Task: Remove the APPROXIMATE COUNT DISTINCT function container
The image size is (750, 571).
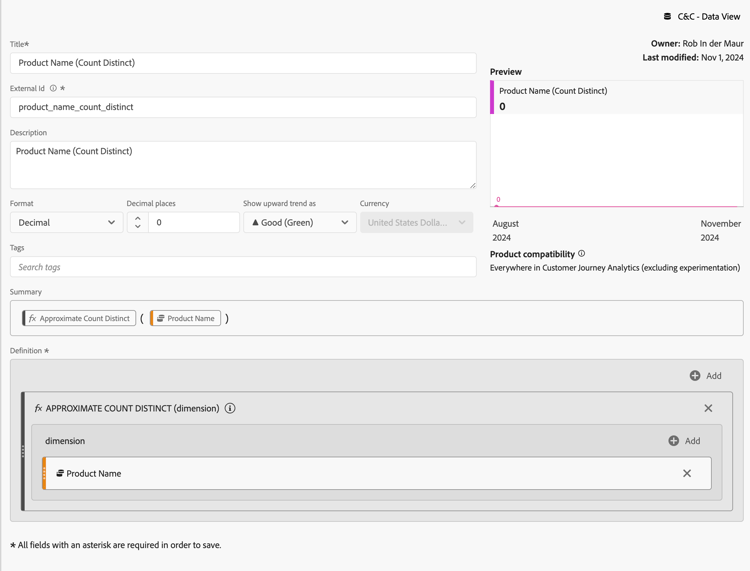Action: click(x=708, y=408)
